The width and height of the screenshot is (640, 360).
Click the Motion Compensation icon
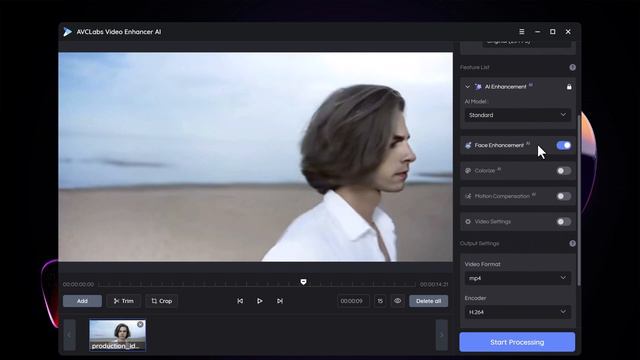468,196
